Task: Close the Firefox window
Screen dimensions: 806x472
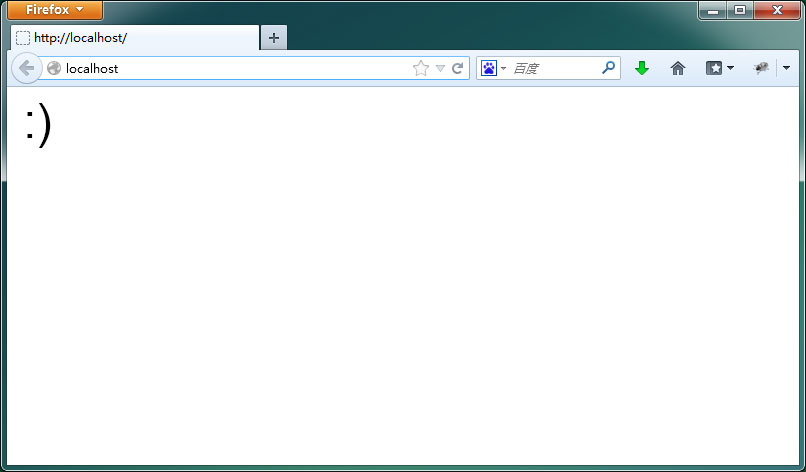Action: click(x=777, y=10)
